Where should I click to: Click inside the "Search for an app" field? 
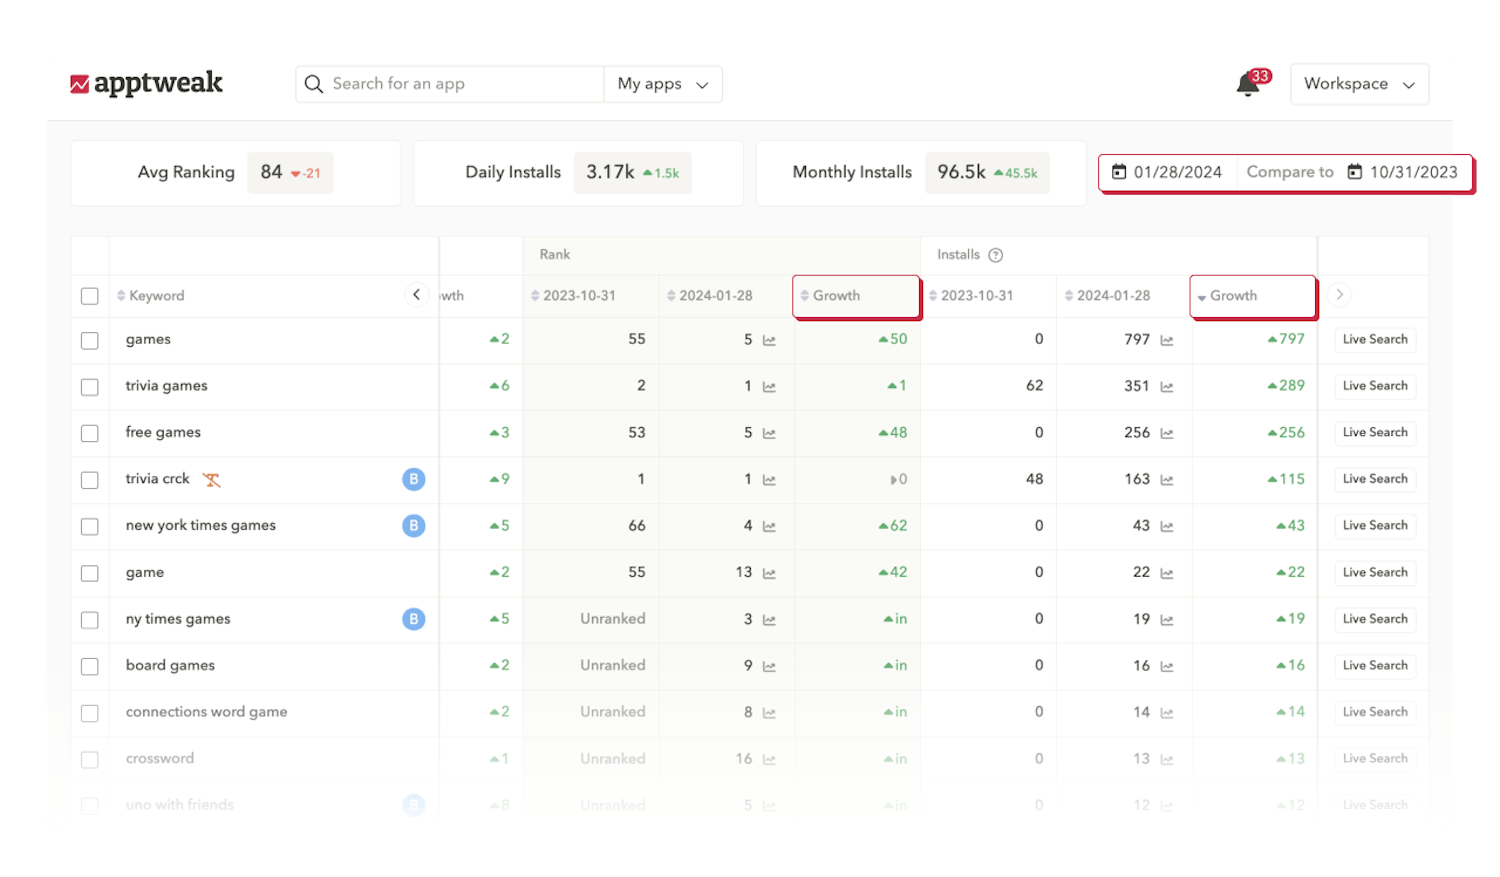coord(450,84)
